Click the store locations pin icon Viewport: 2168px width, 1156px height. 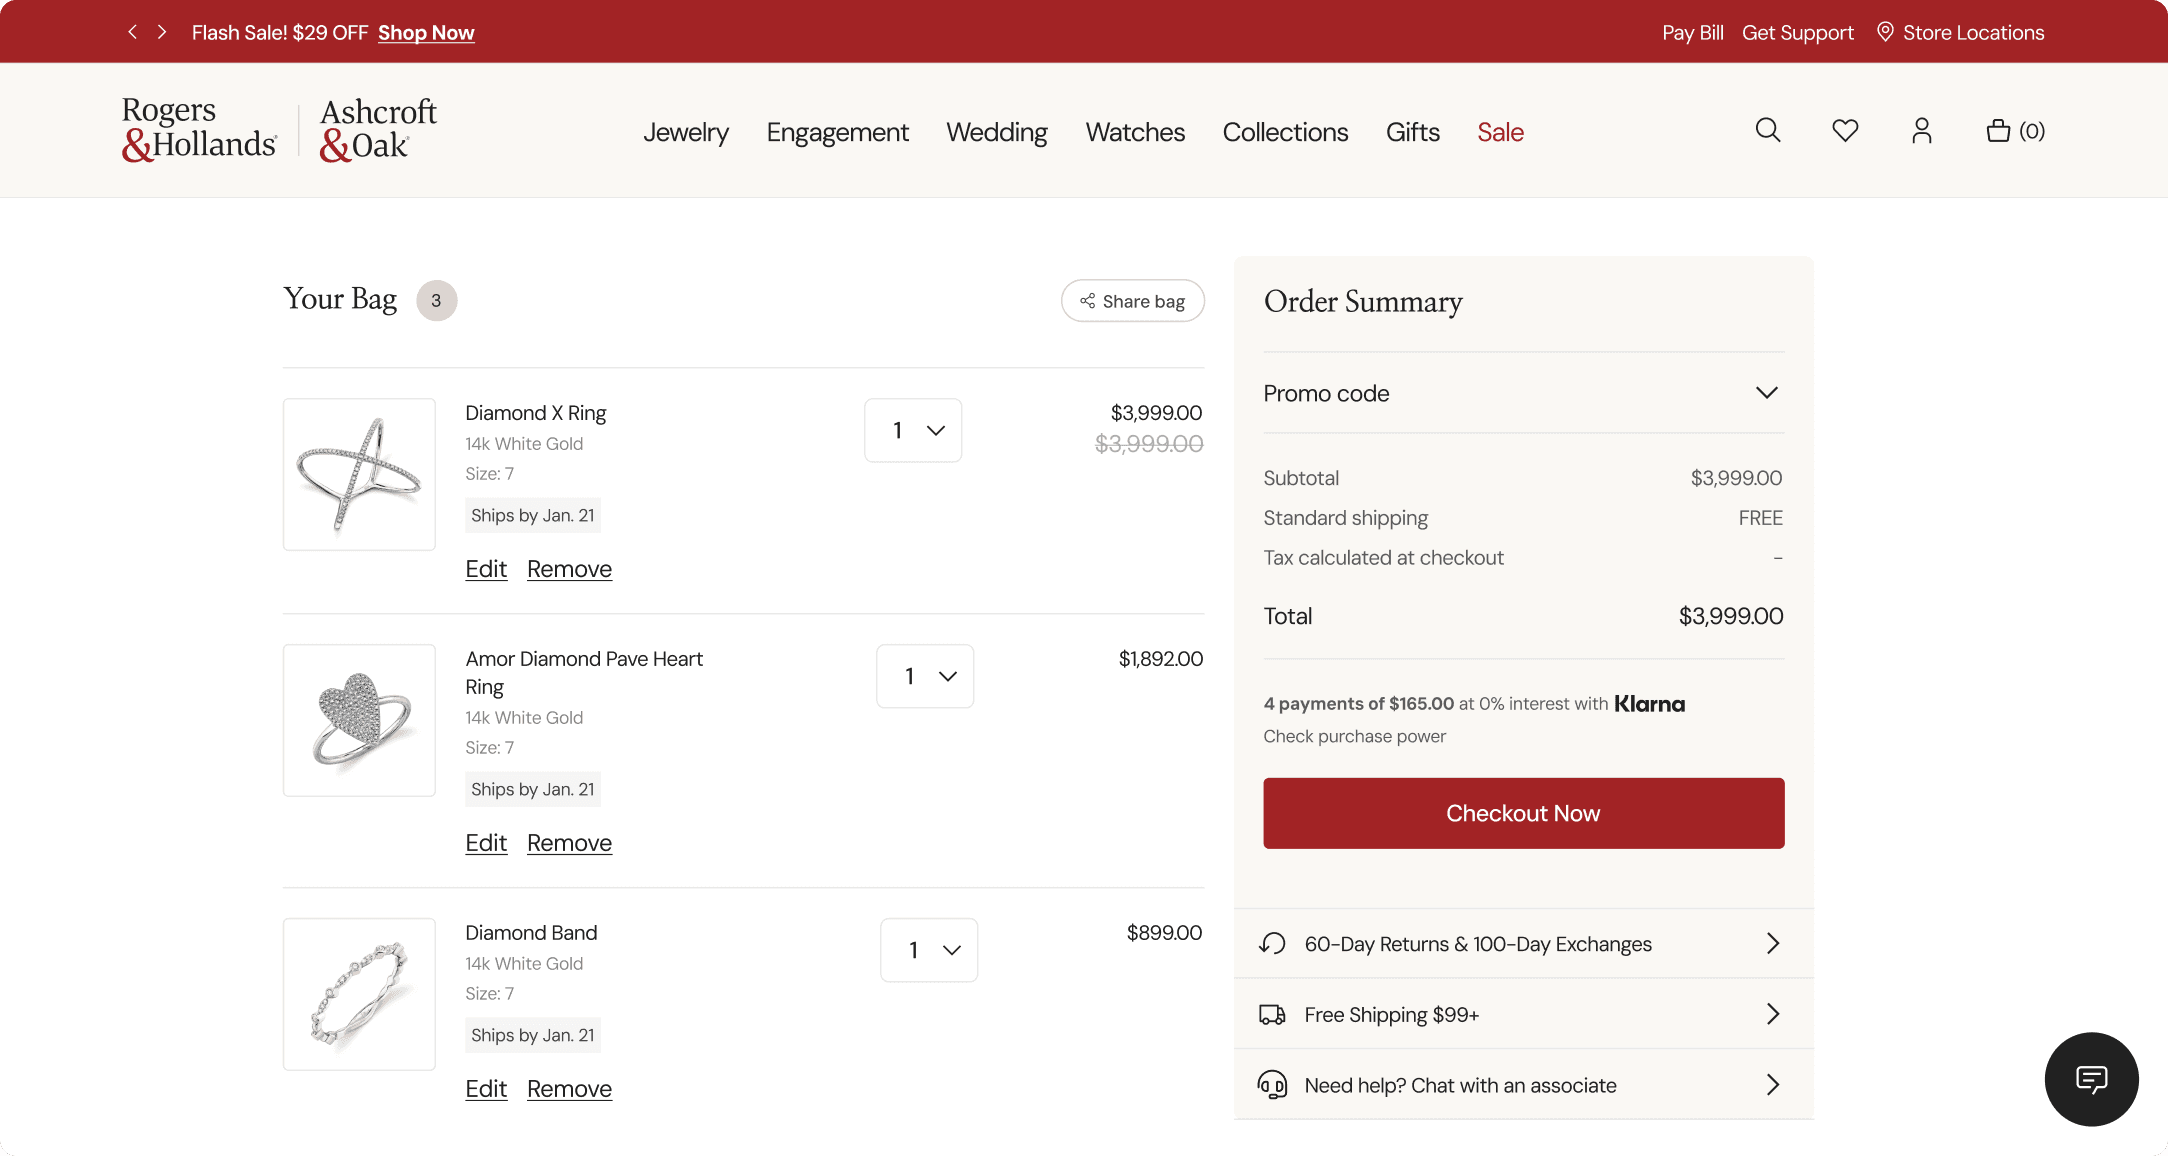coord(1885,32)
